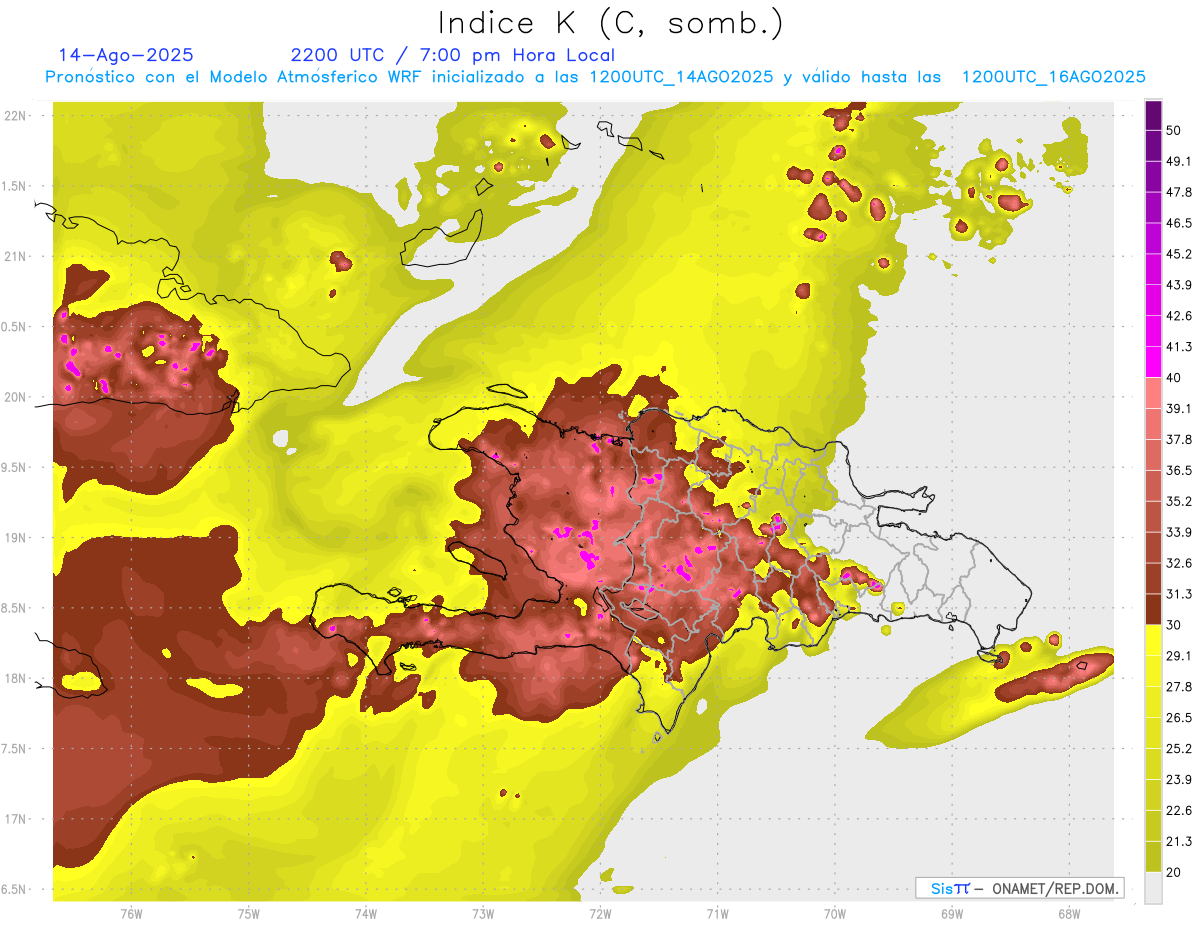Screen dimensions: 1200x927
Task: Click the colorbar value '21.3'
Action: tap(1179, 842)
